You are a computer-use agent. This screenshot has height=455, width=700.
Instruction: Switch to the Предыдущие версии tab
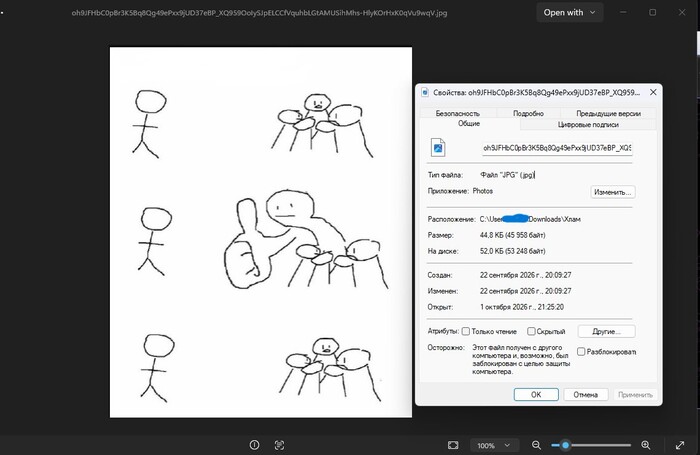pyautogui.click(x=608, y=113)
